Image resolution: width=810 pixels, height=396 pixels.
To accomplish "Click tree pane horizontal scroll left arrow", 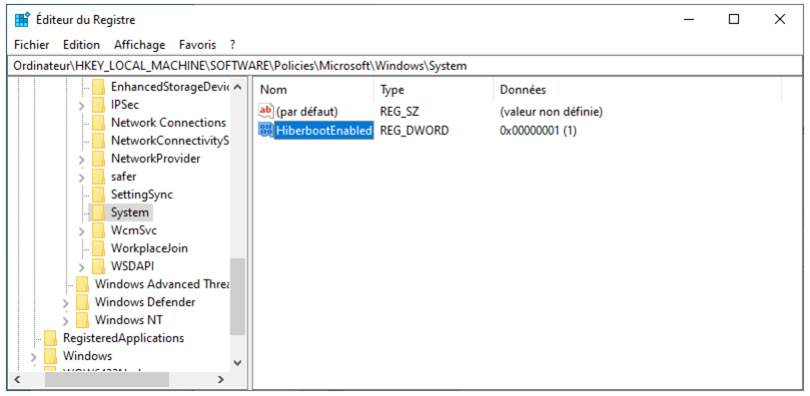I will [17, 380].
